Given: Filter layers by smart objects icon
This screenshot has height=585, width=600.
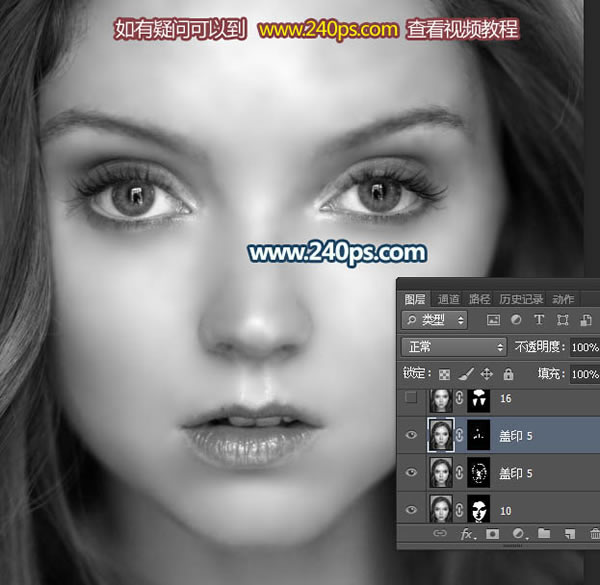Looking at the screenshot, I should point(586,320).
